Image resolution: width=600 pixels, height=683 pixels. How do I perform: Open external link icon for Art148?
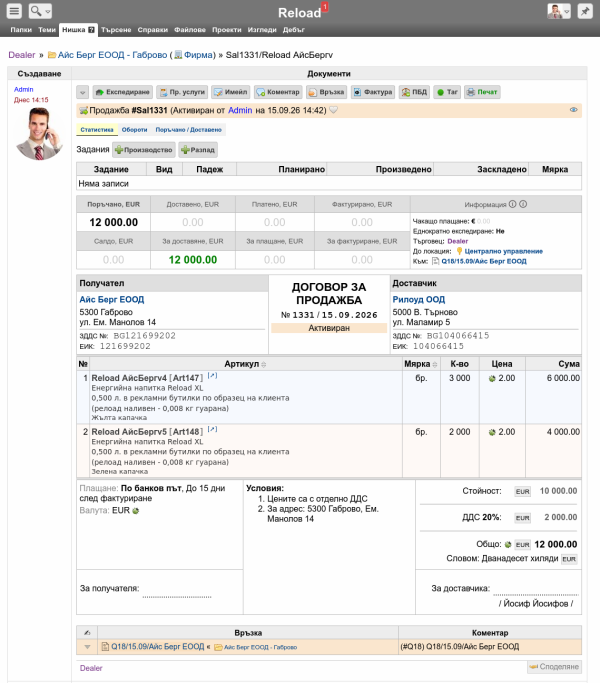pyautogui.click(x=212, y=429)
